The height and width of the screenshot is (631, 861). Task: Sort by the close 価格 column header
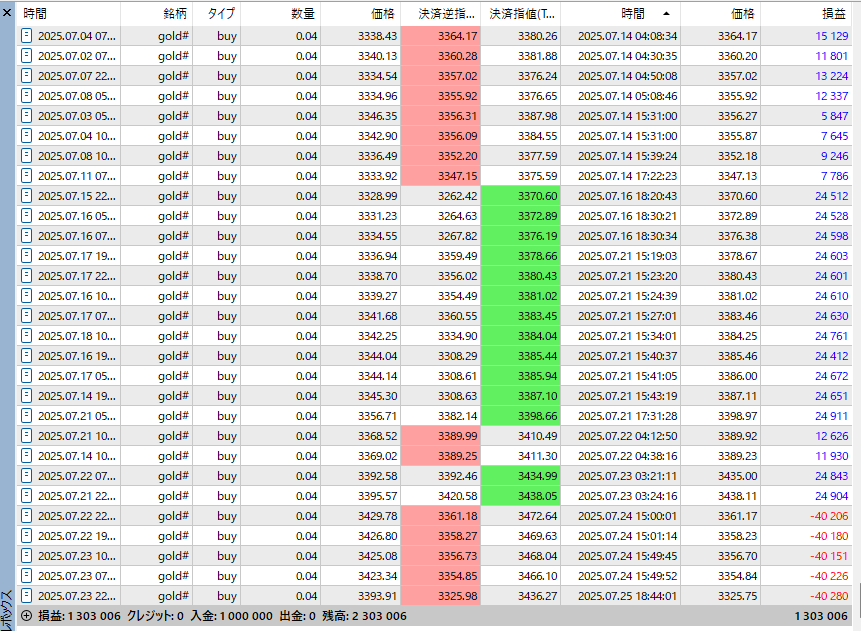[720, 13]
